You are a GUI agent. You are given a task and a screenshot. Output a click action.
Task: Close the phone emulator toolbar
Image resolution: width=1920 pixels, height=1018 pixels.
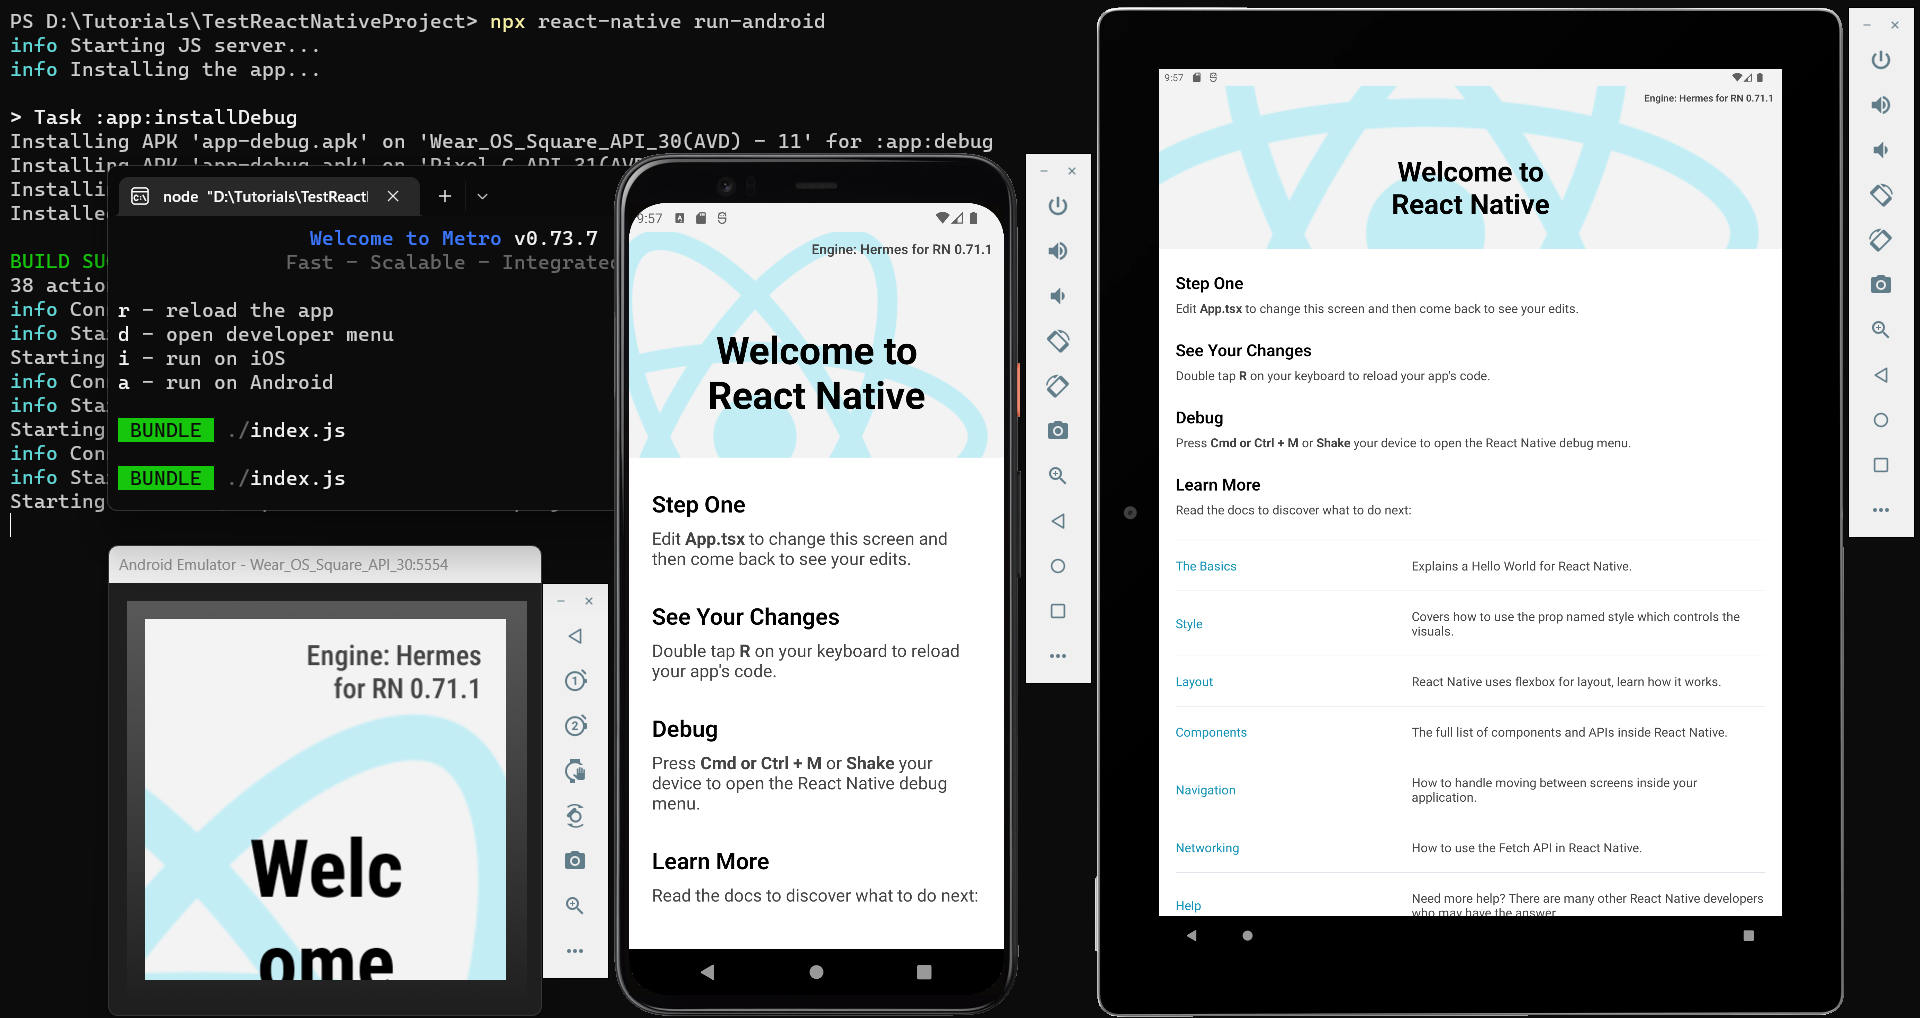pos(1072,171)
